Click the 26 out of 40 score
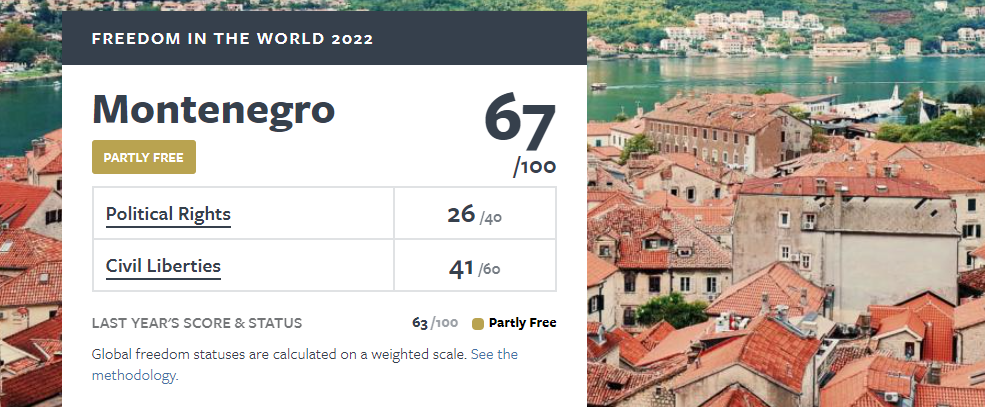Viewport: 985px width, 407px height. pyautogui.click(x=474, y=215)
